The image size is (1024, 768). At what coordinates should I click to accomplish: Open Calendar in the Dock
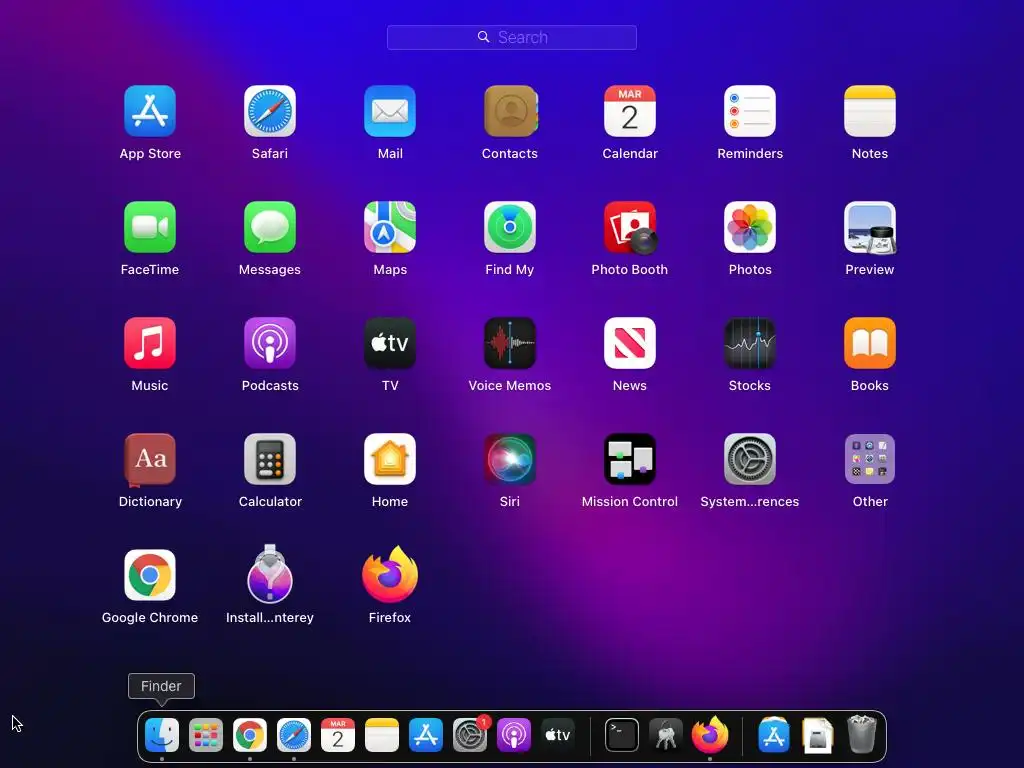click(x=338, y=735)
